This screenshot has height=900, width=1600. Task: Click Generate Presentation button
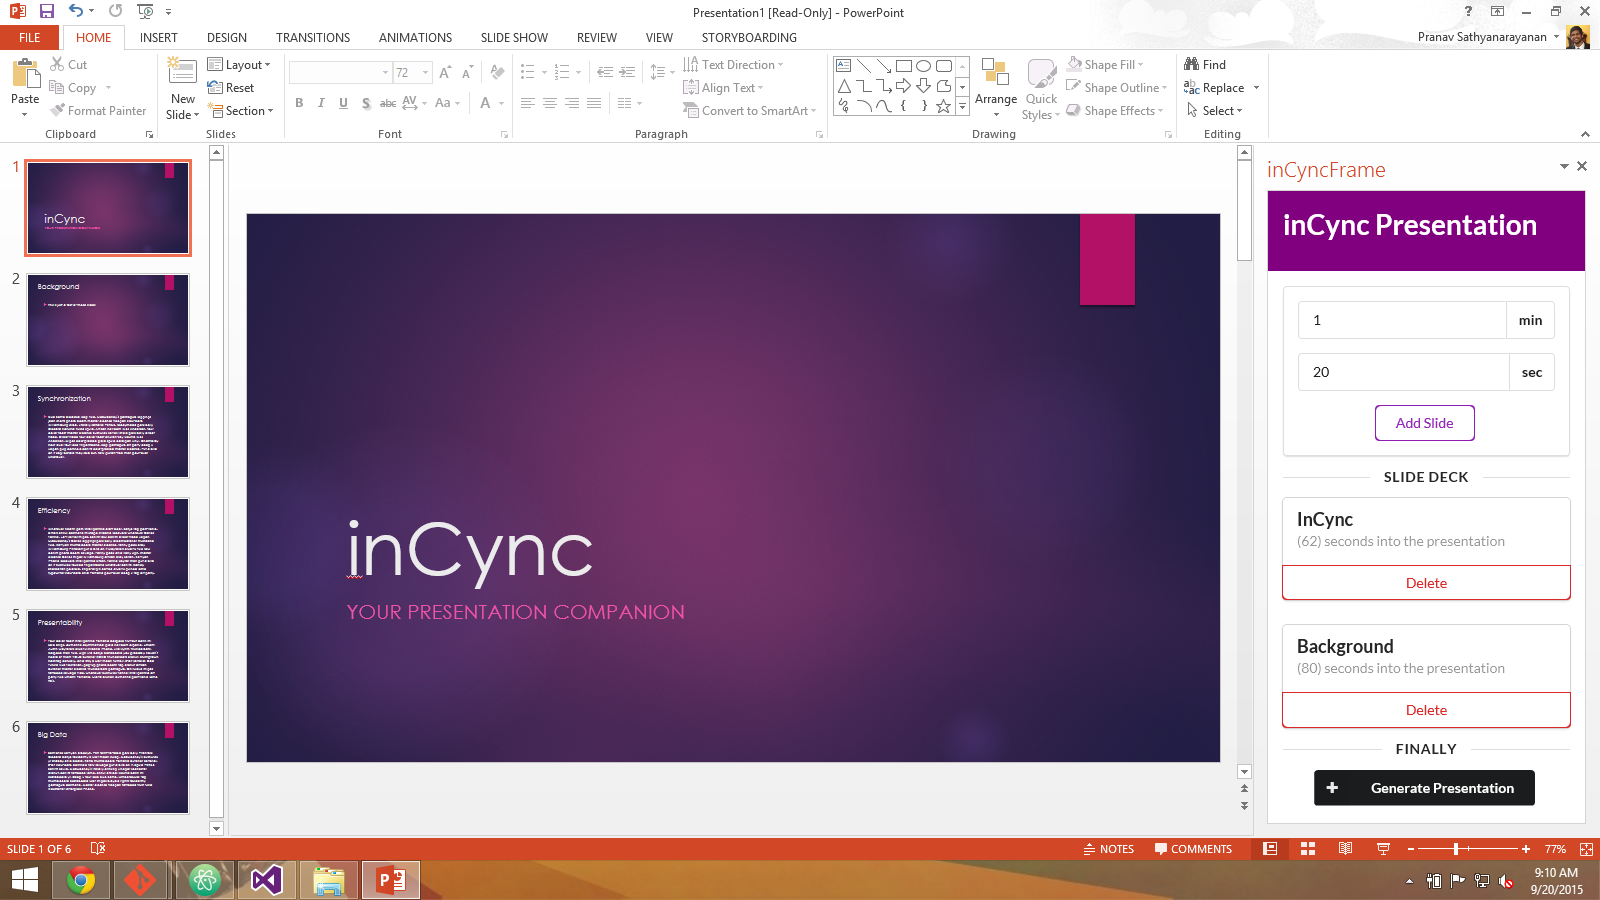[x=1424, y=788]
